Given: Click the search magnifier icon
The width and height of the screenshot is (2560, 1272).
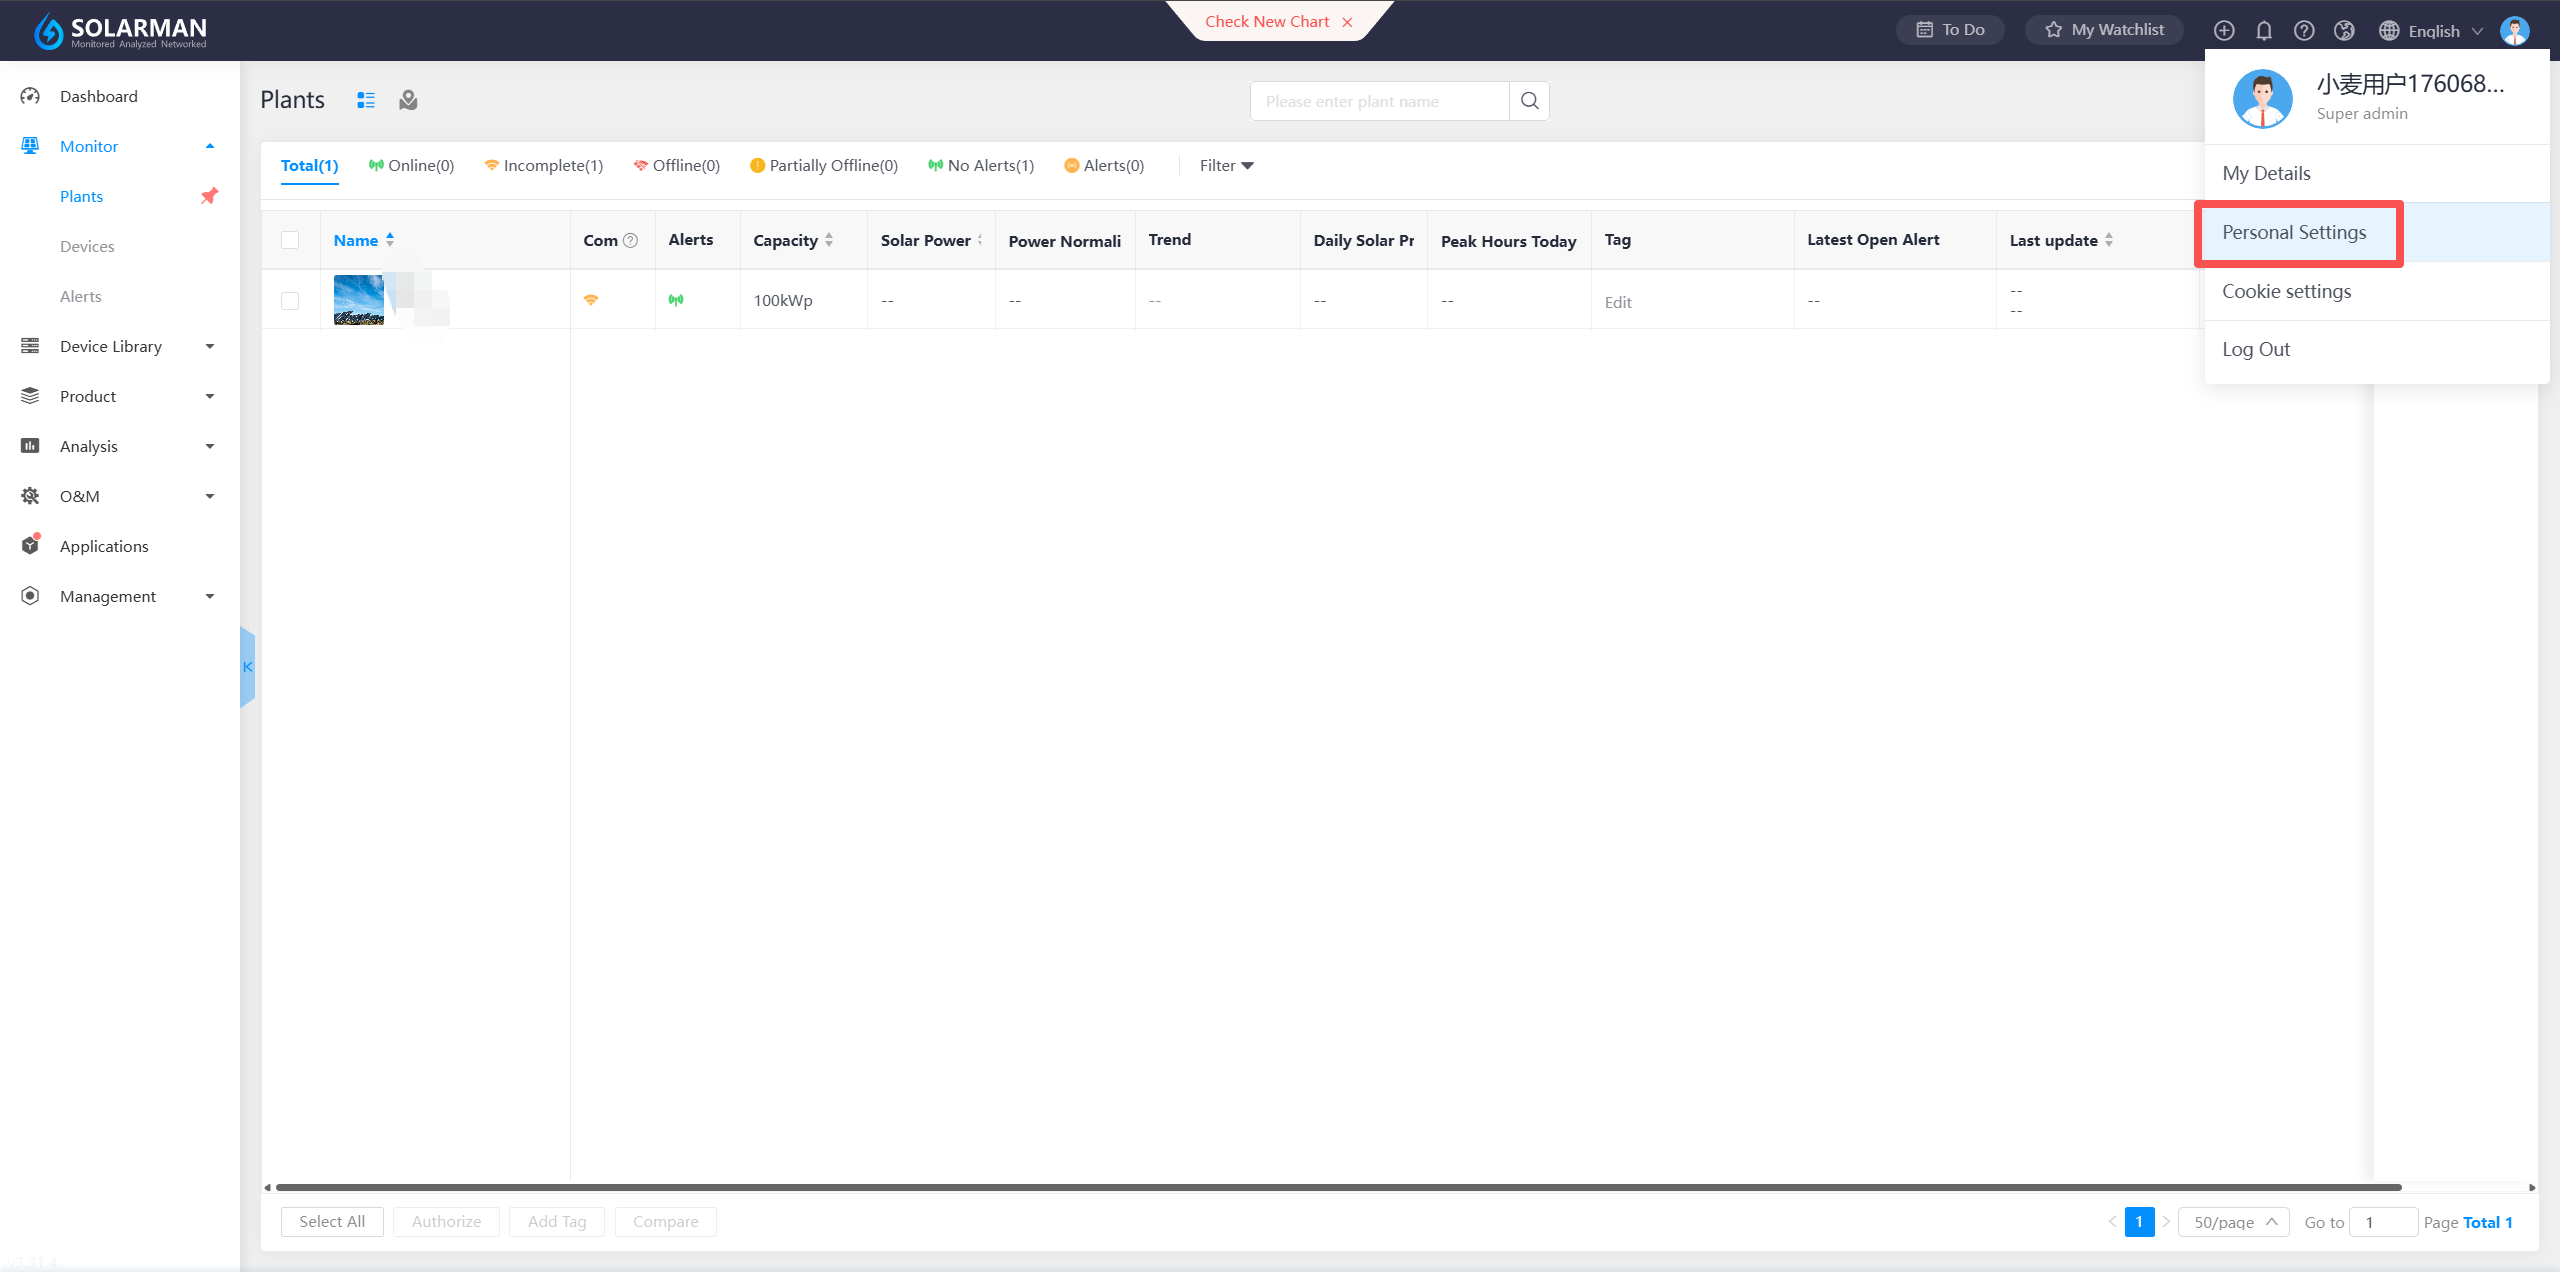Looking at the screenshot, I should 1529,101.
